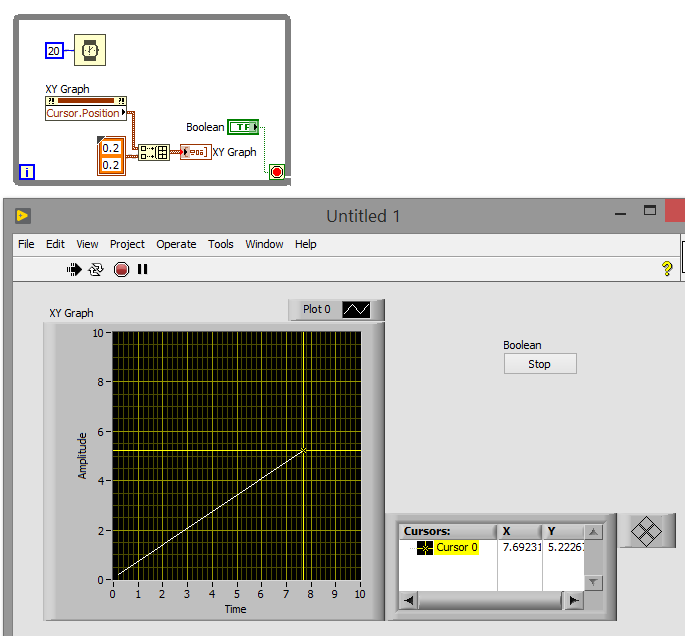This screenshot has width=685, height=636.
Task: Open context help question mark icon
Action: pos(667,269)
